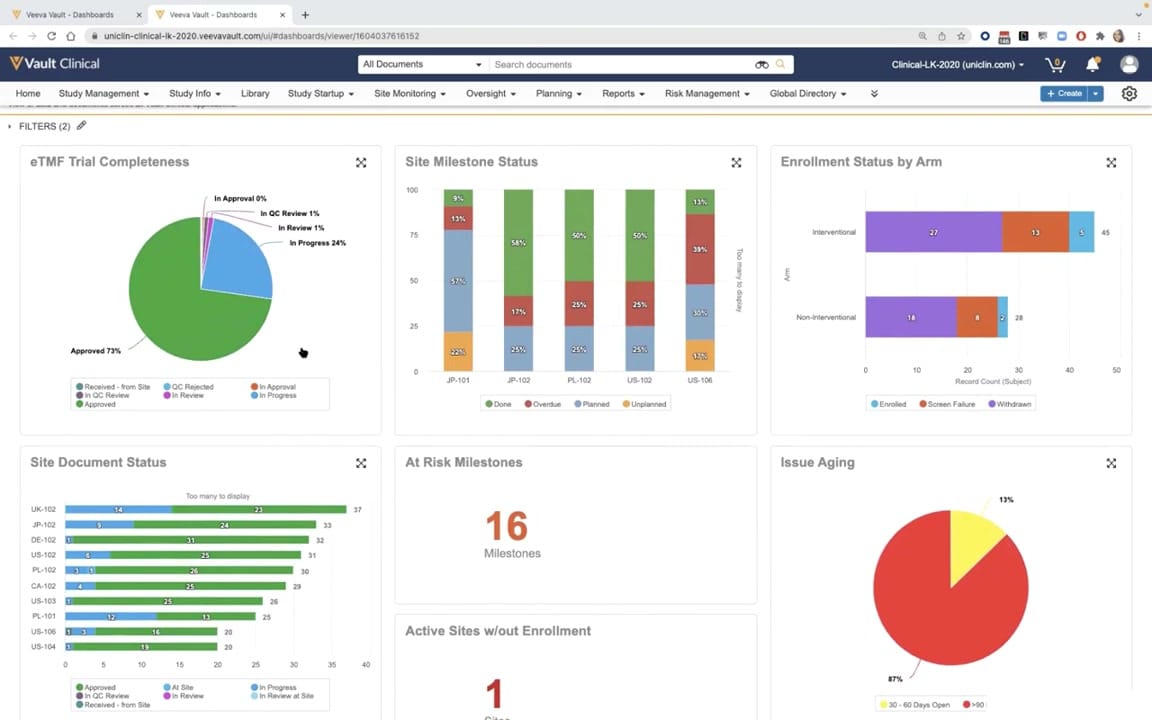Click the In Progress 24% blue pie slice
Screen dimensions: 1152x720
click(x=239, y=257)
